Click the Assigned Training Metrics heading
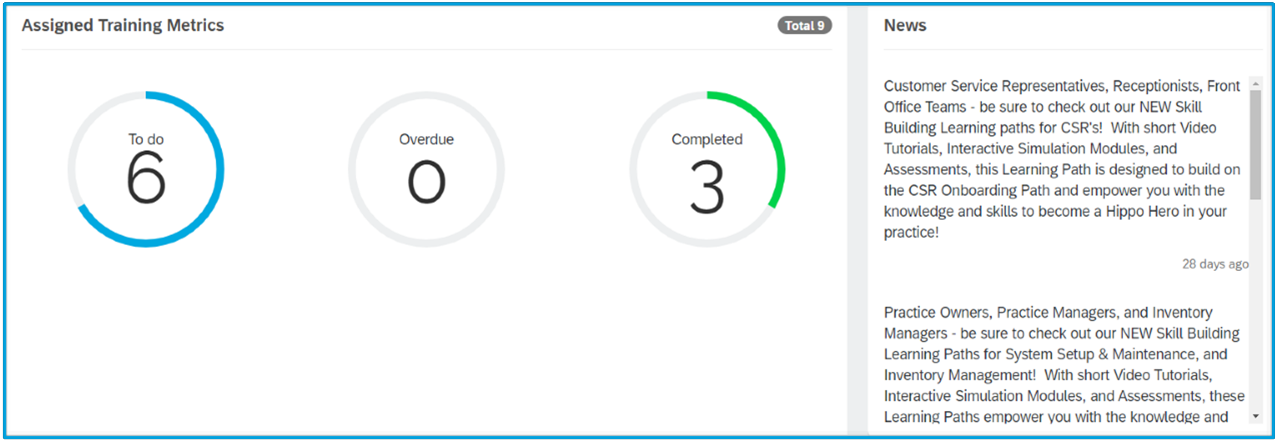 (123, 25)
